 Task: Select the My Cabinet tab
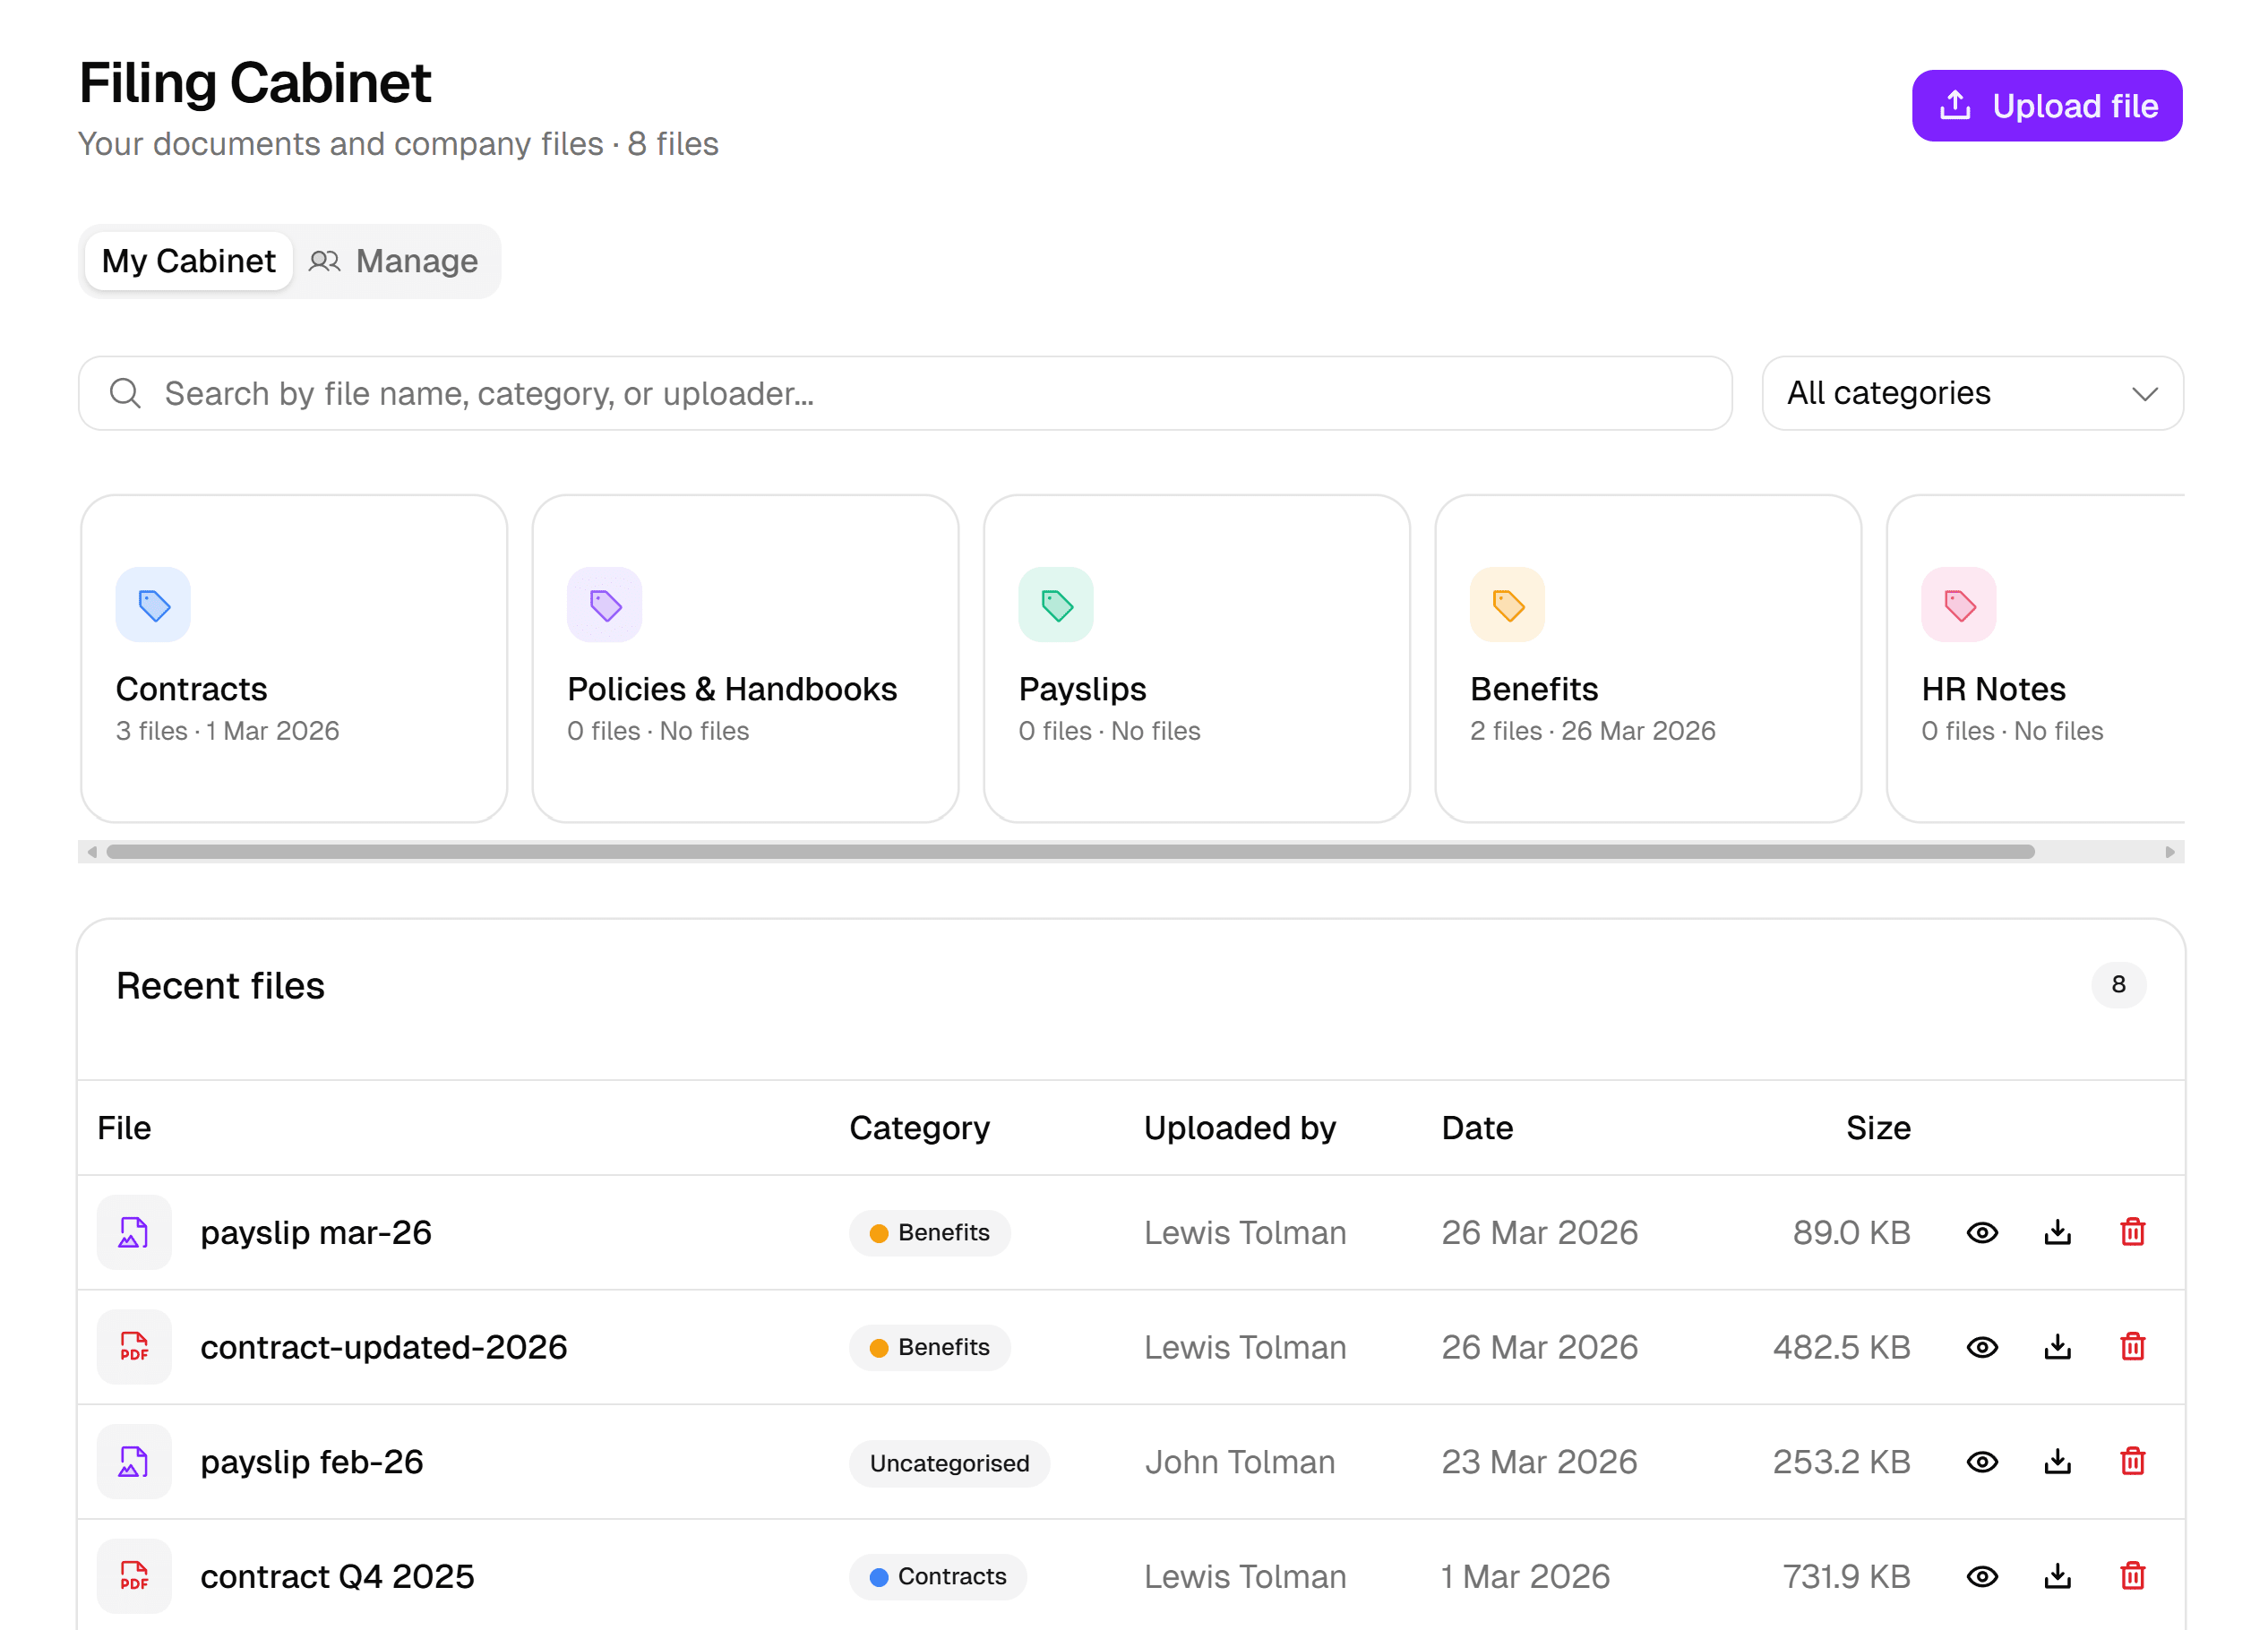point(189,261)
